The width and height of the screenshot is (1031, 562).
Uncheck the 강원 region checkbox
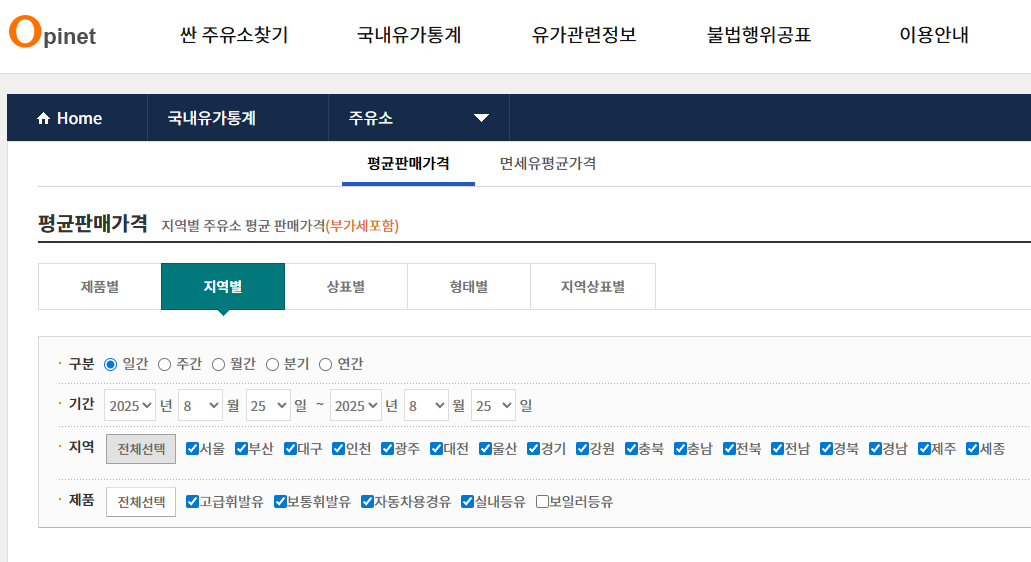[583, 448]
